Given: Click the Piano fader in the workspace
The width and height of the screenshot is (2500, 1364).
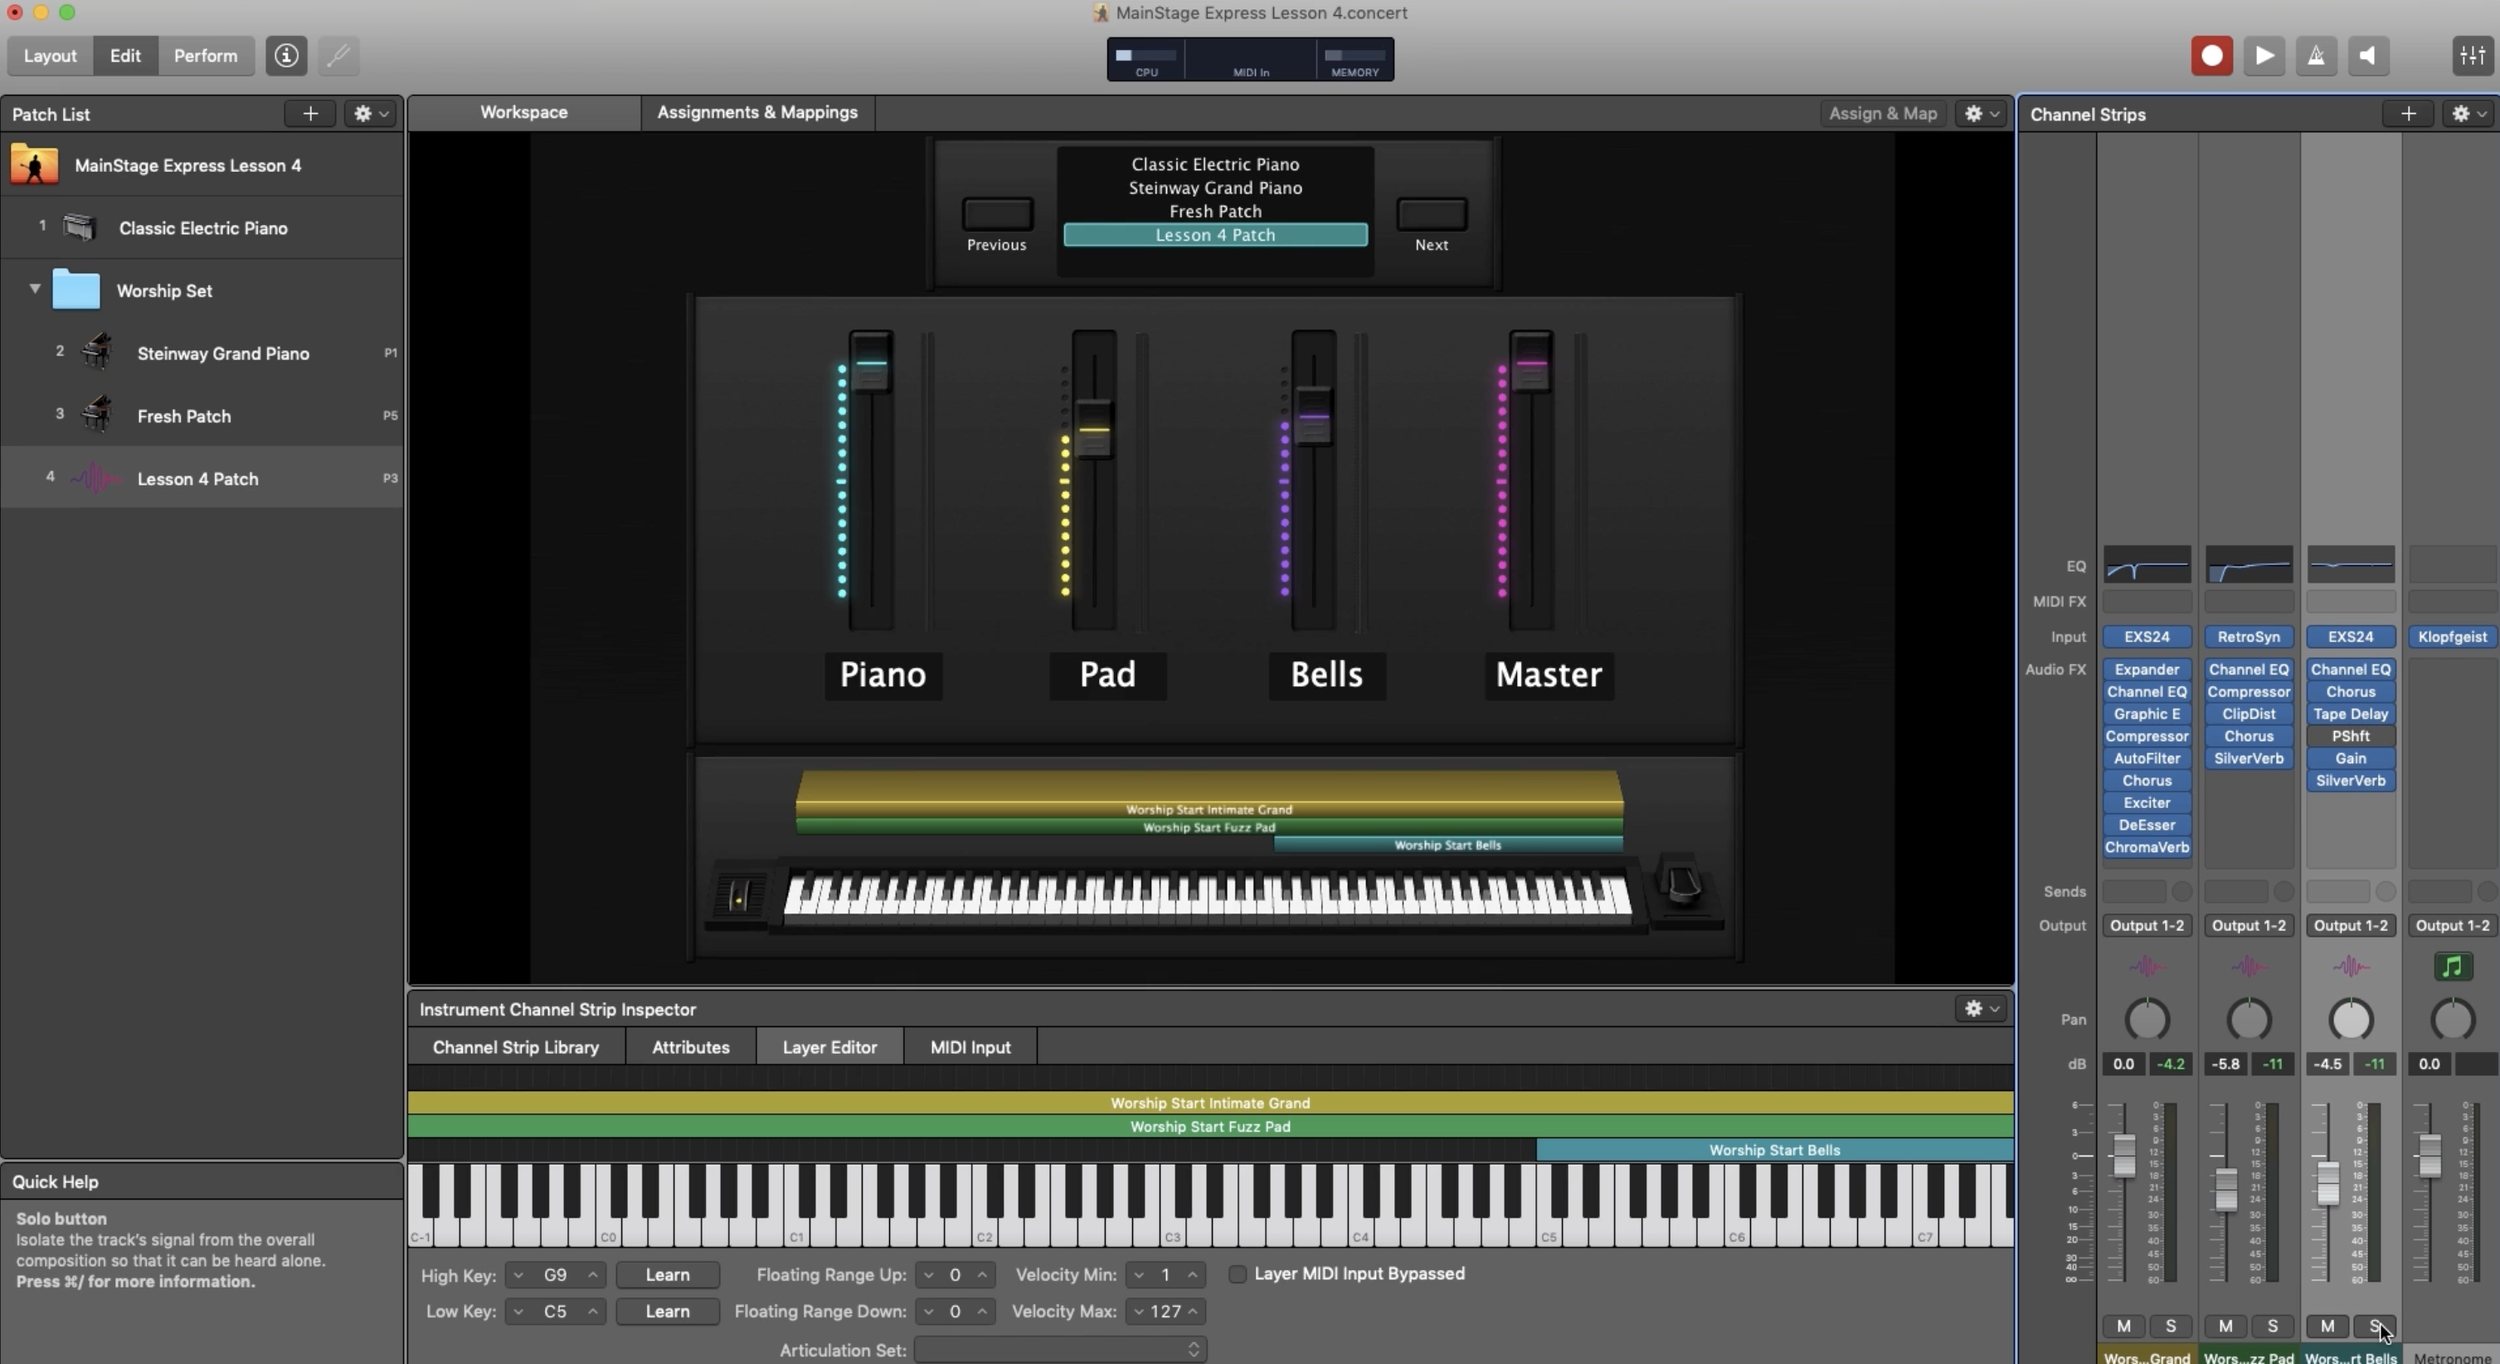Looking at the screenshot, I should click(871, 364).
